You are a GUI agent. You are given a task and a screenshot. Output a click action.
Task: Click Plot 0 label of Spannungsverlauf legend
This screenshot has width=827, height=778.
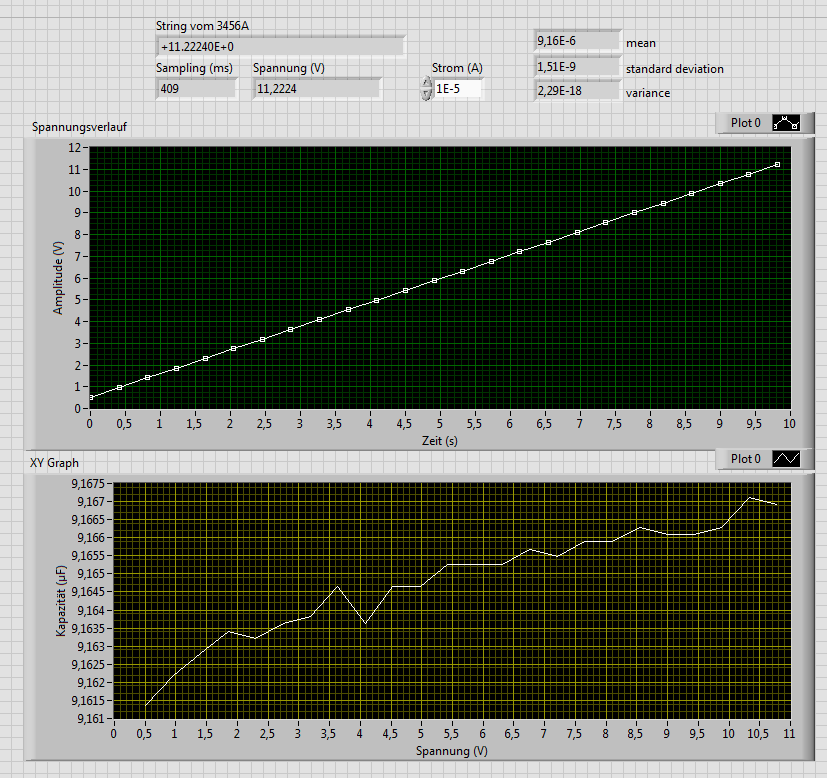[745, 123]
